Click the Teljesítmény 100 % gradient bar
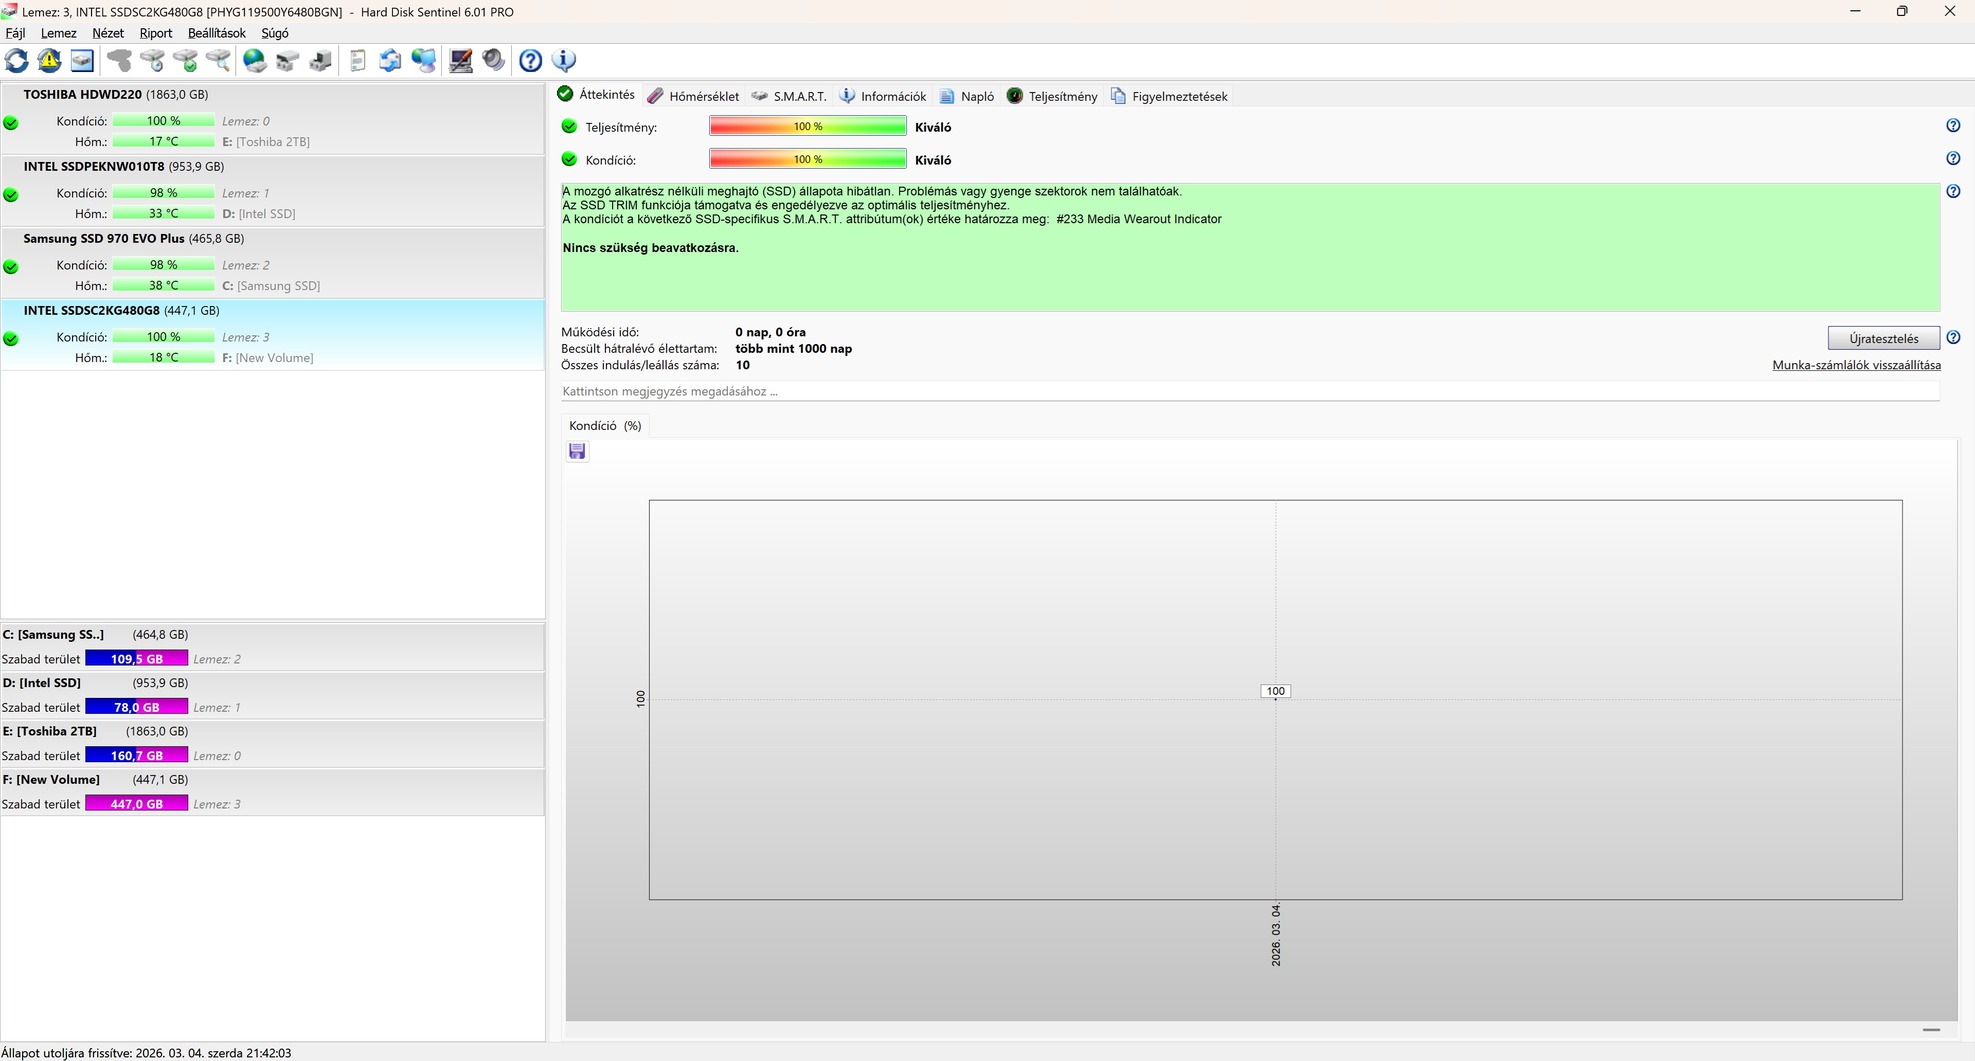1975x1061 pixels. tap(808, 126)
